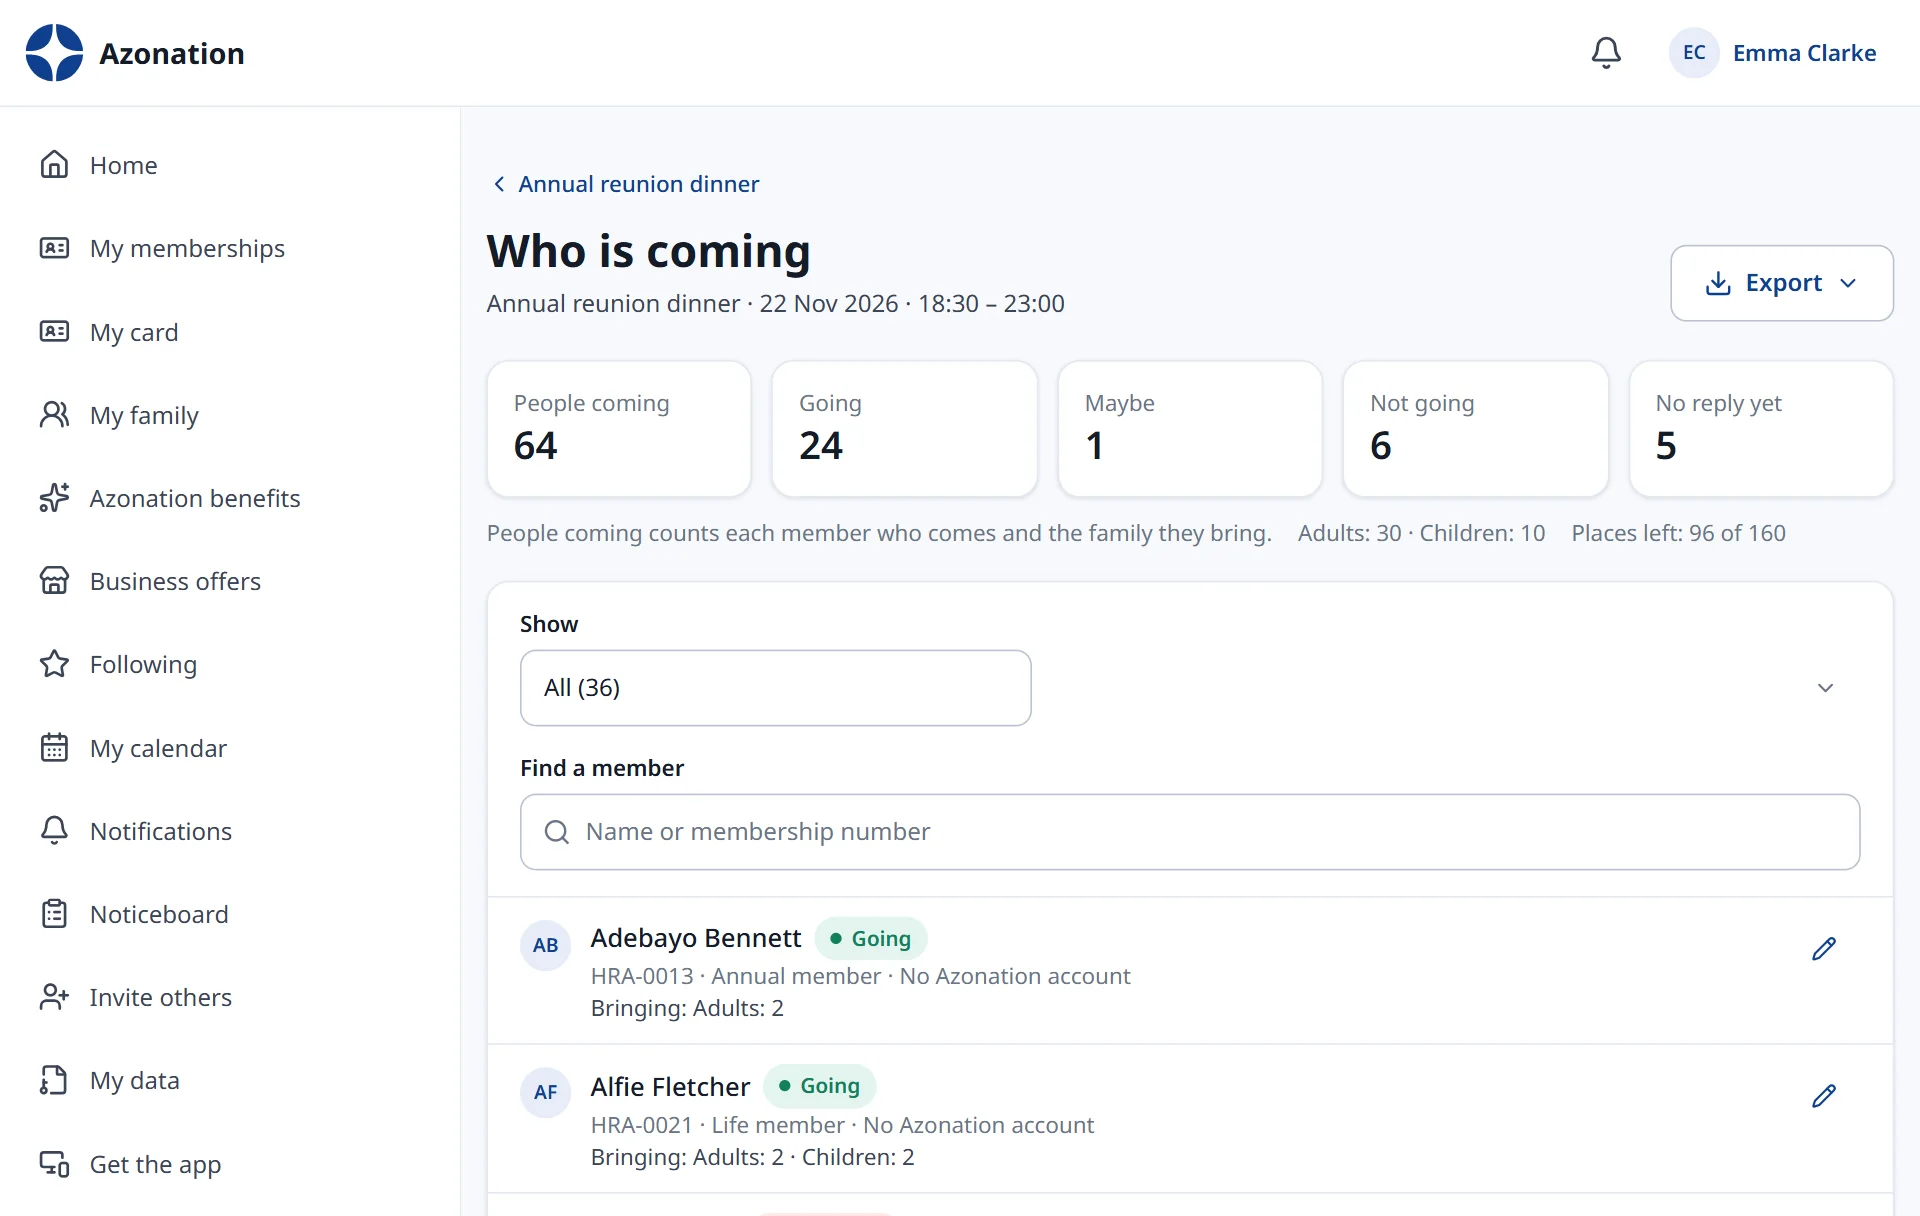Viewport: 1920px width, 1216px height.
Task: Open Emma Clarke profile name
Action: (1804, 53)
